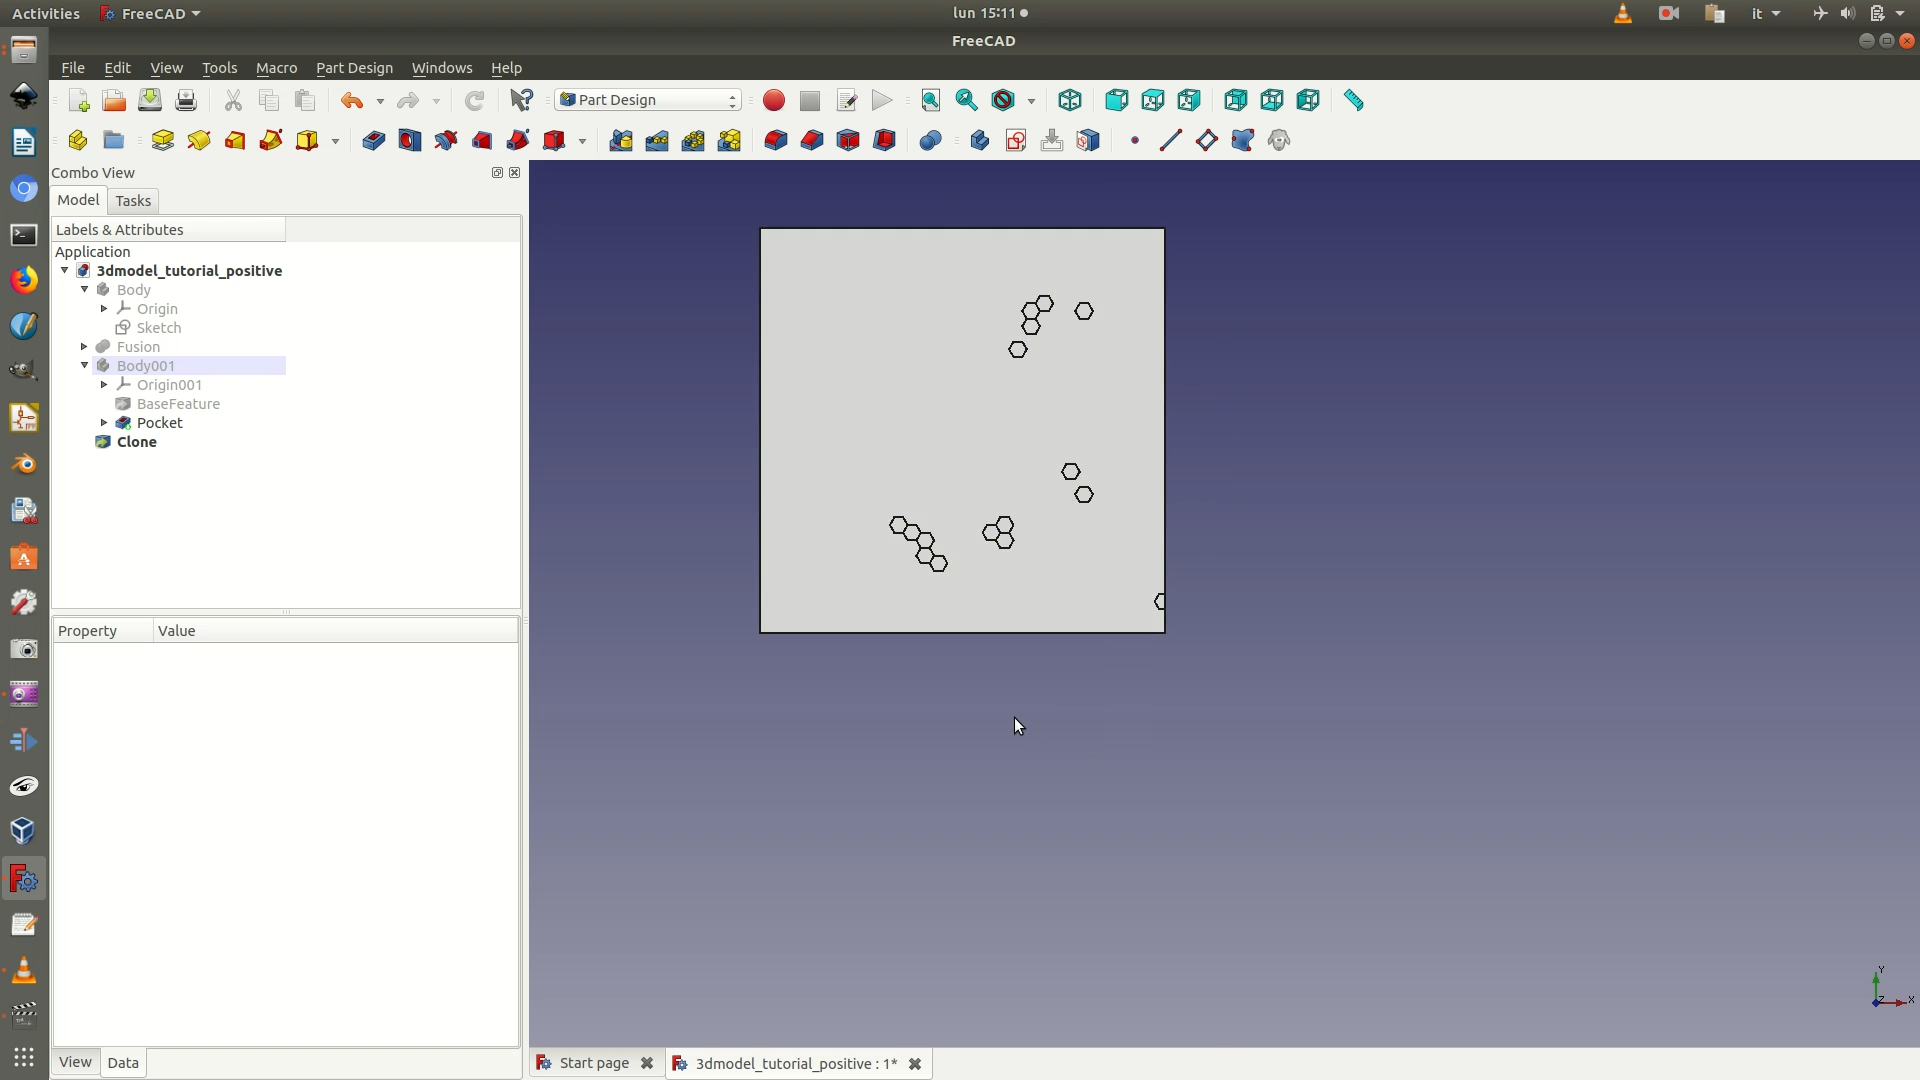Open Firefox from the dock
Screen dimensions: 1920x1080
[24, 279]
